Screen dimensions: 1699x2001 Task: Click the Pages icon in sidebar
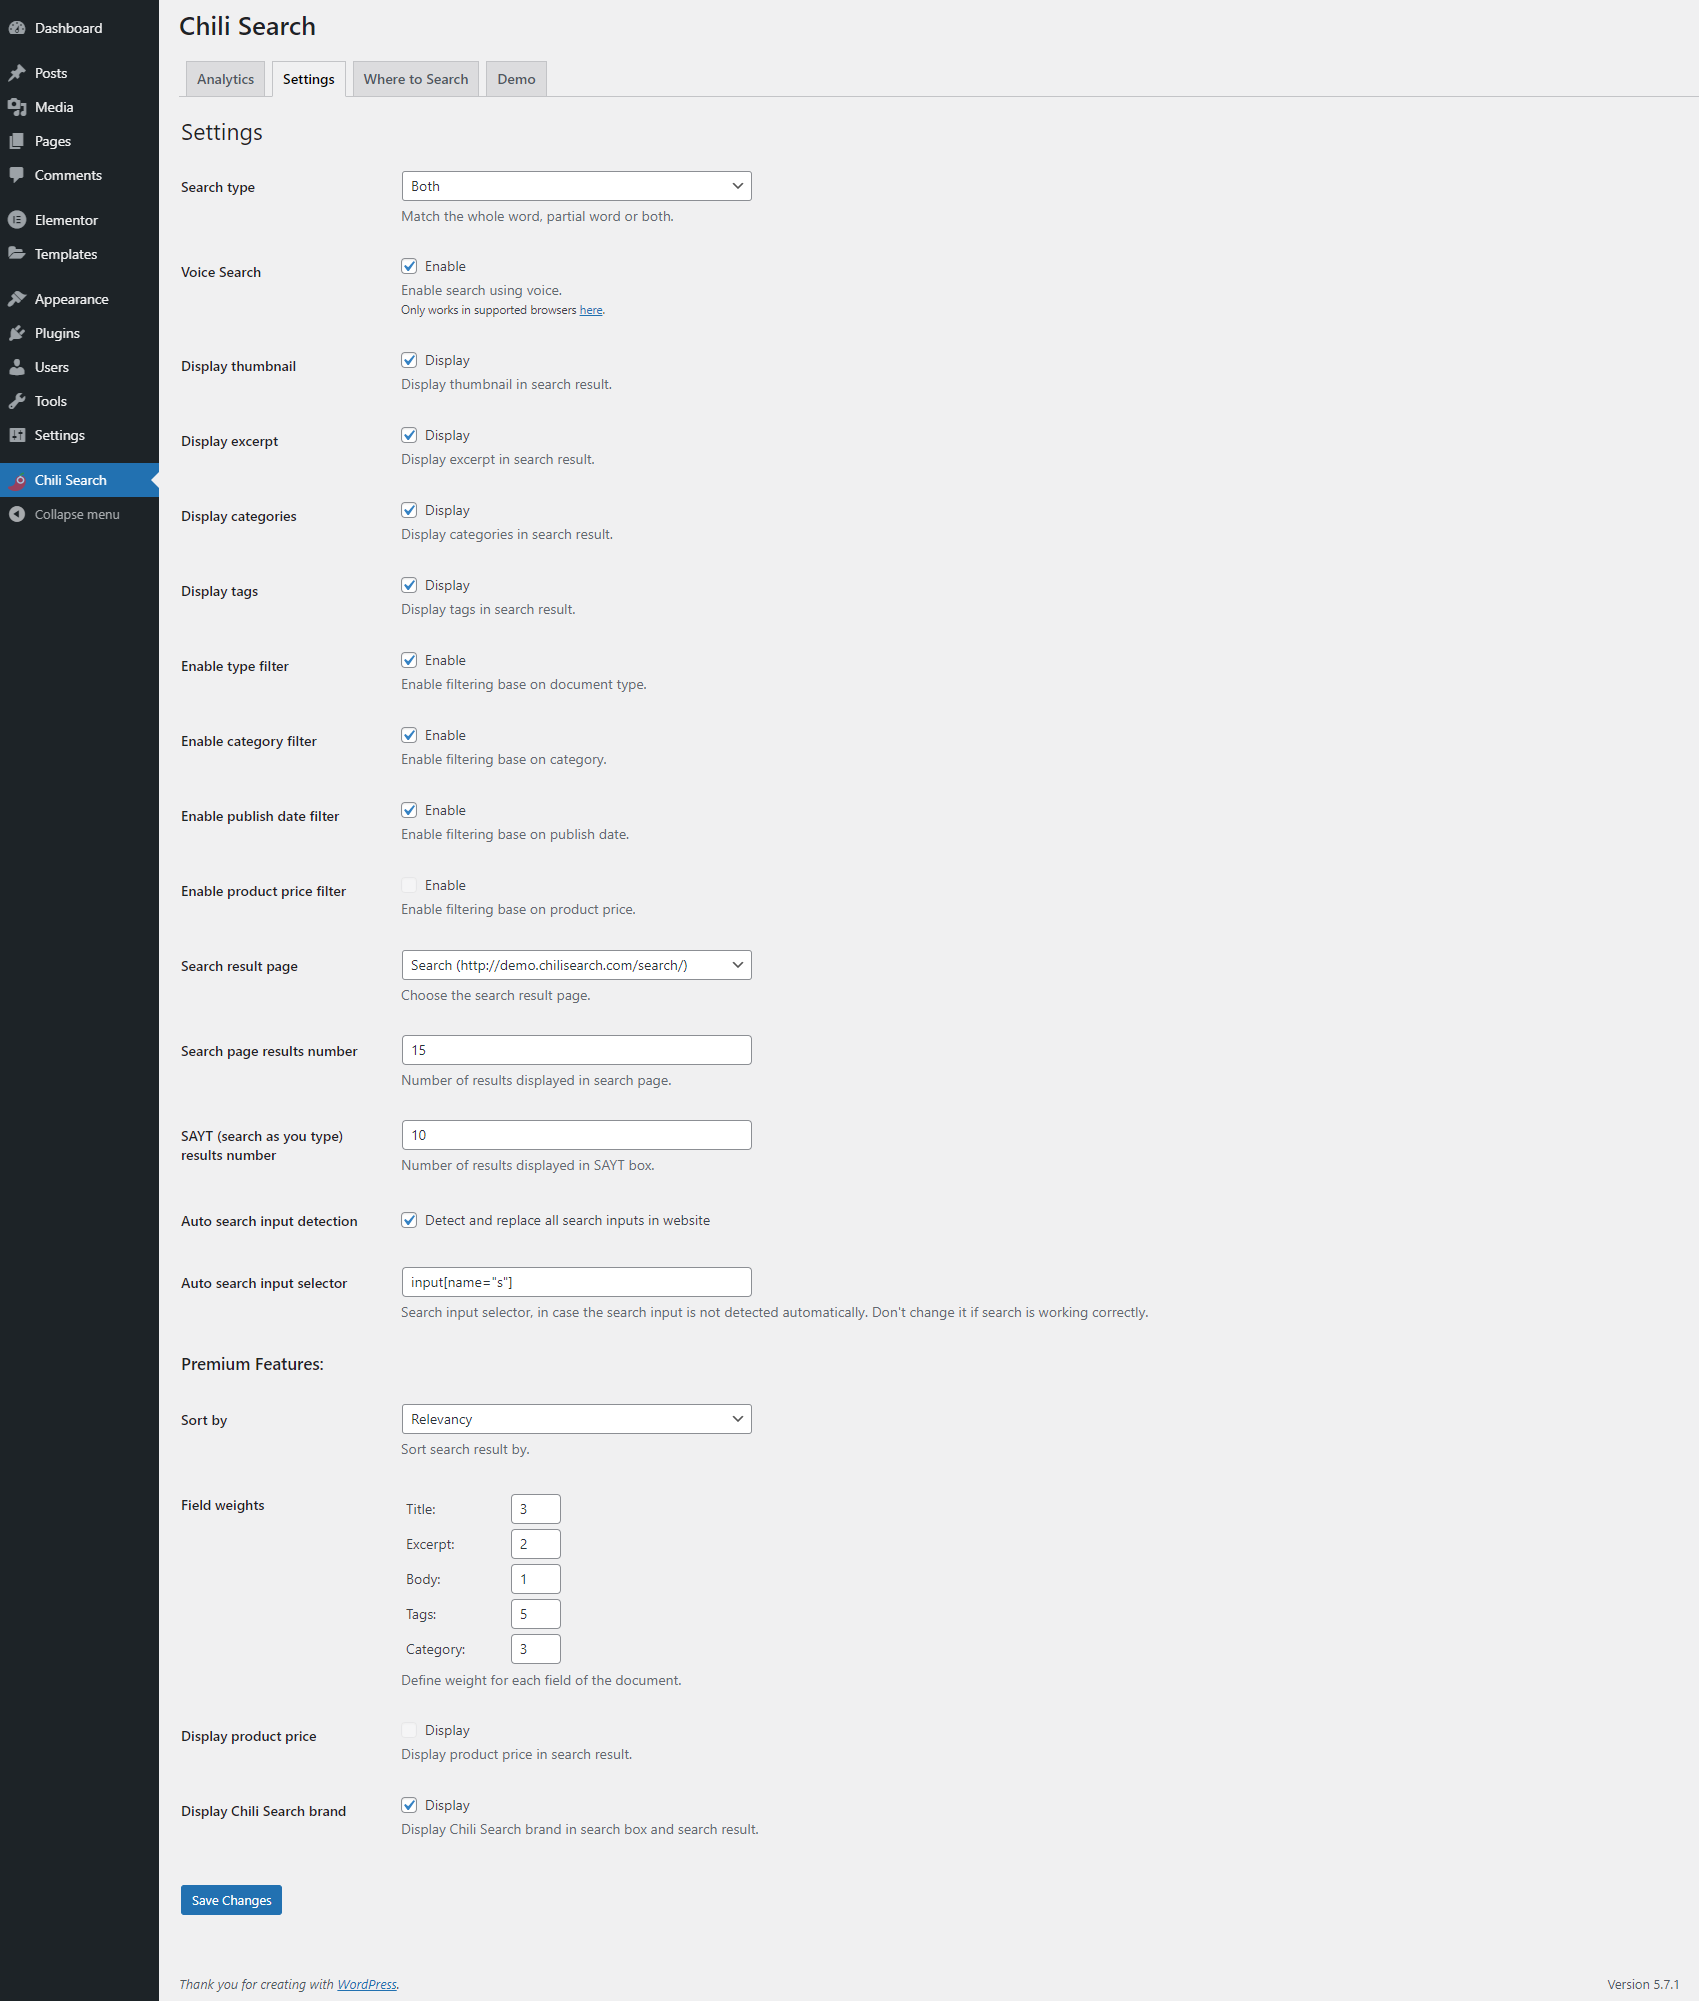pos(17,141)
